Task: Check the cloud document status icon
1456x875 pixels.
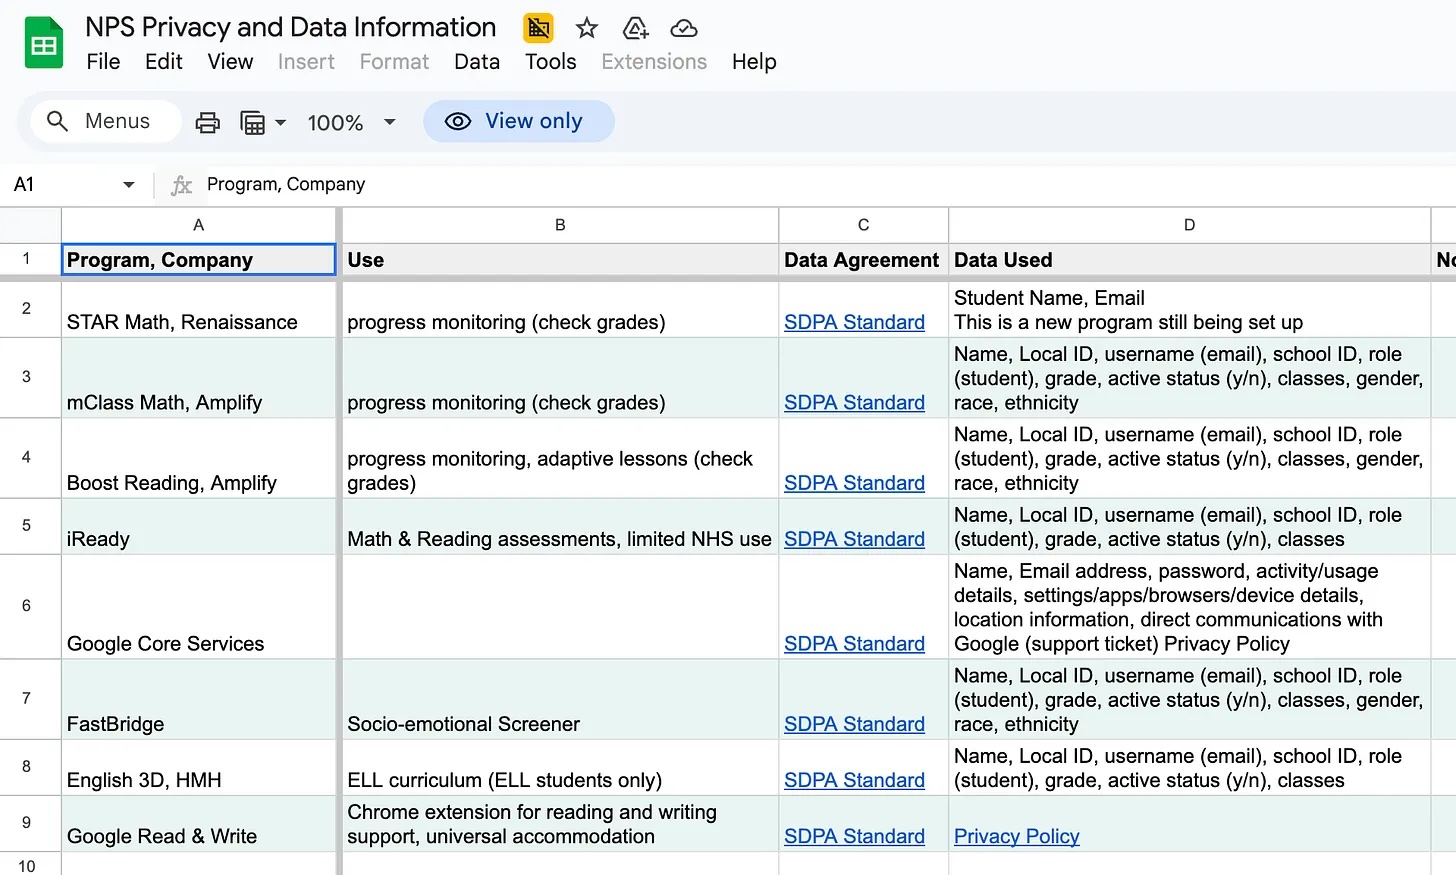Action: click(684, 28)
